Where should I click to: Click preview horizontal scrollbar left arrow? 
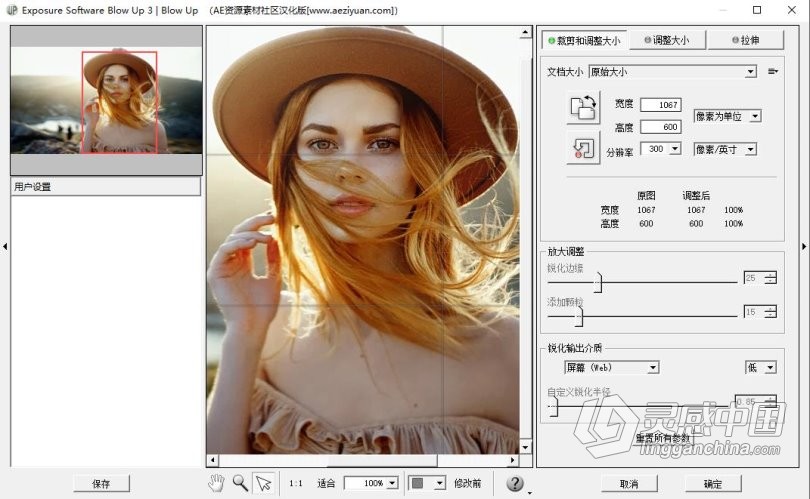[x=213, y=460]
